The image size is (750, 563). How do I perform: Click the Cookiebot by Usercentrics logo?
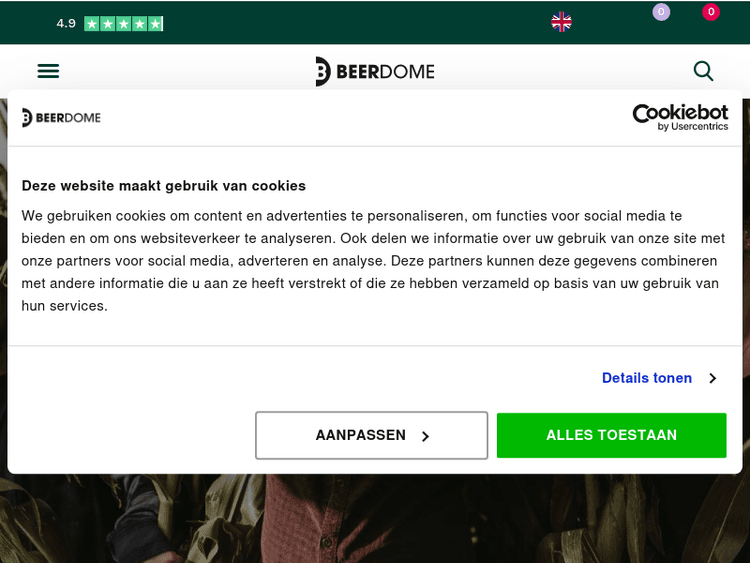click(x=680, y=117)
